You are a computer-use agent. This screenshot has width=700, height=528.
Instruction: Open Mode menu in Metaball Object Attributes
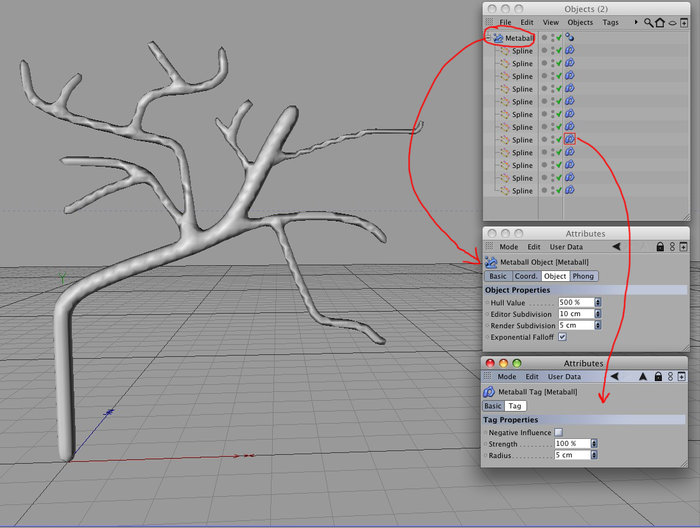point(508,247)
